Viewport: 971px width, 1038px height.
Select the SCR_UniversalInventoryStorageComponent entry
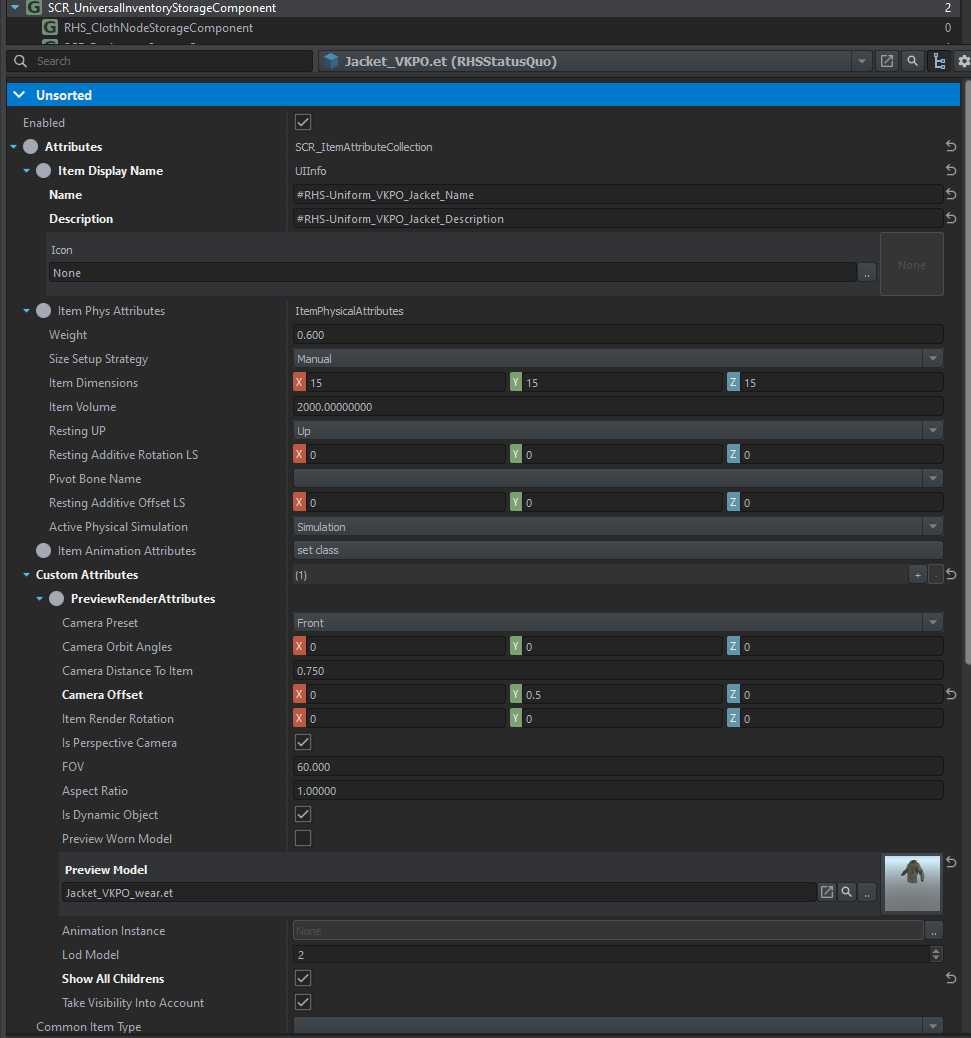[162, 7]
